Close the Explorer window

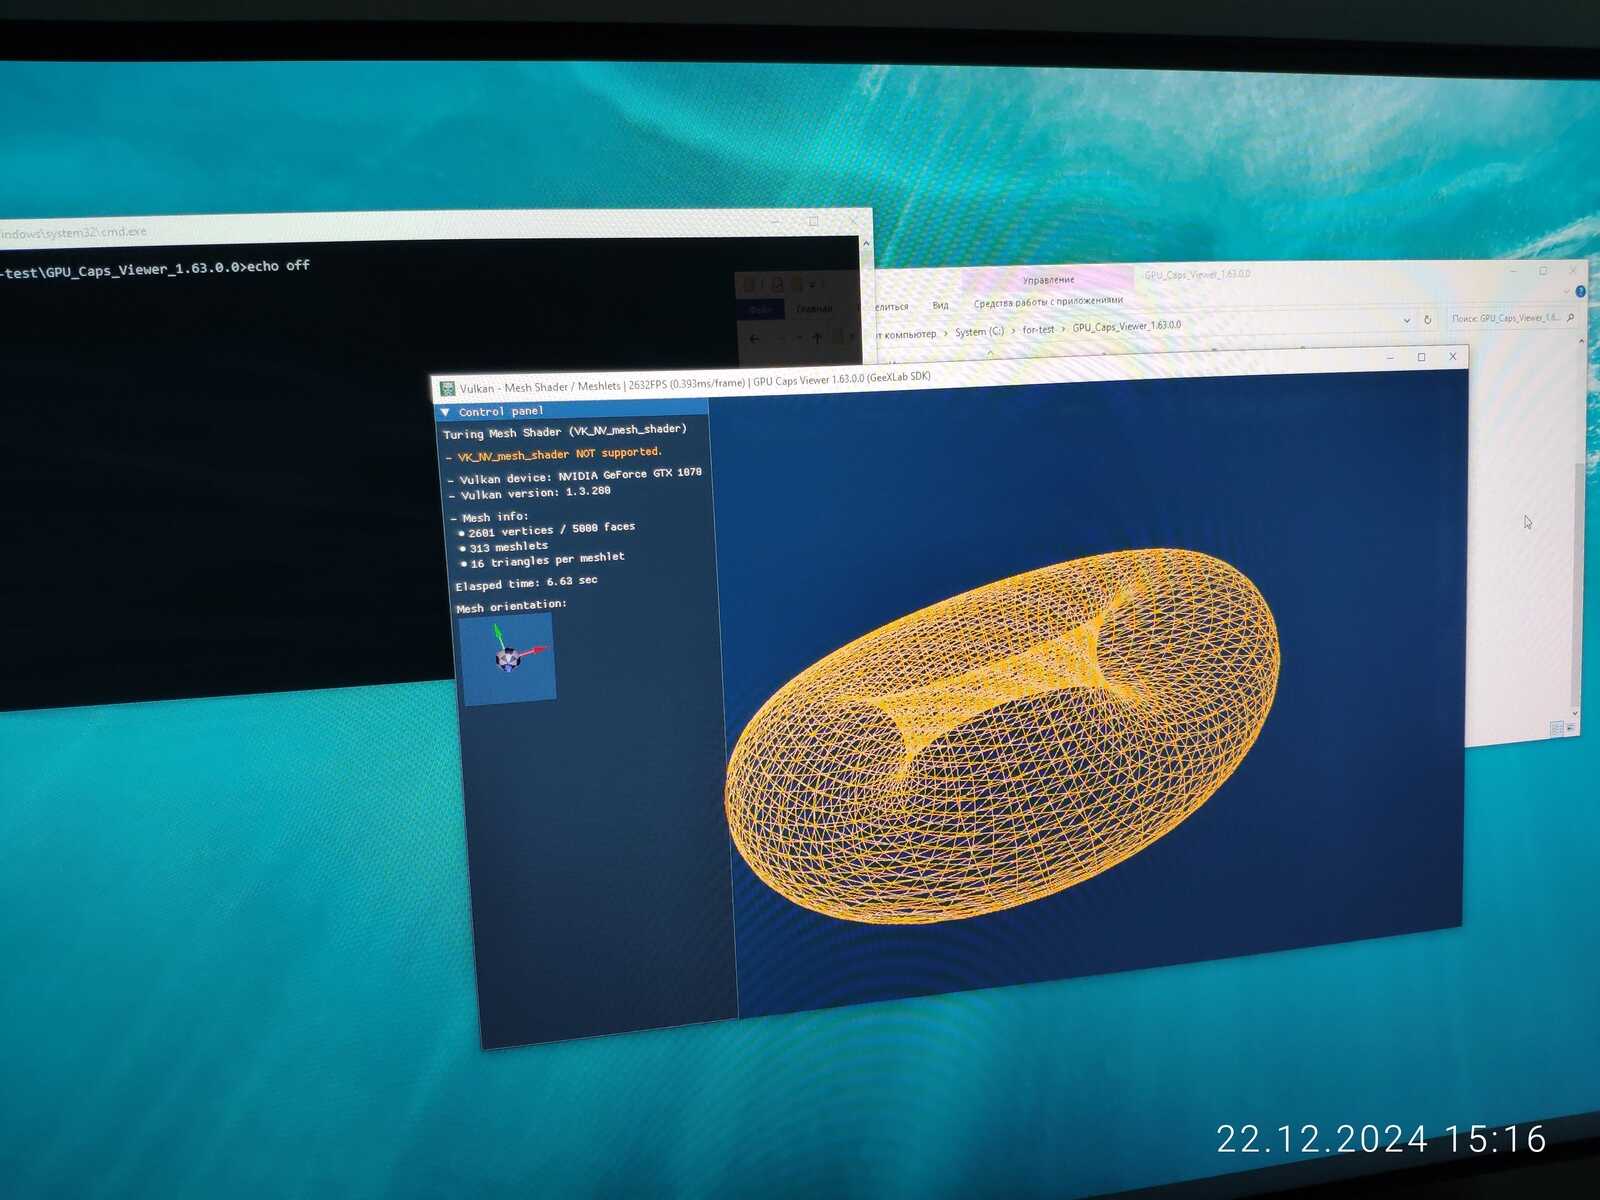tap(1573, 270)
